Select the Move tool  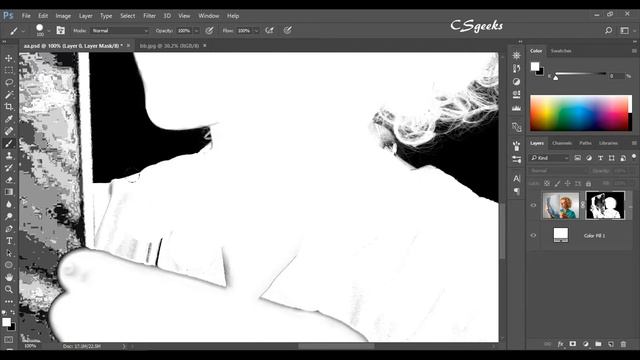pyautogui.click(x=9, y=58)
